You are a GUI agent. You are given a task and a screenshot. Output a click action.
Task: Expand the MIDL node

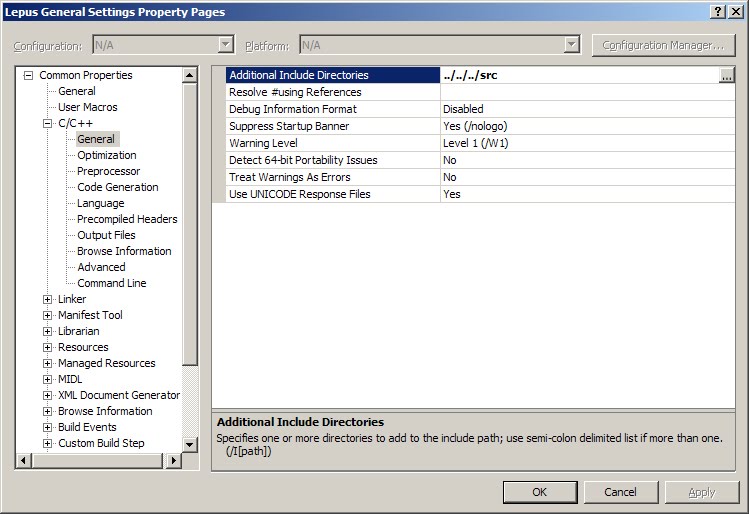pyautogui.click(x=47, y=379)
